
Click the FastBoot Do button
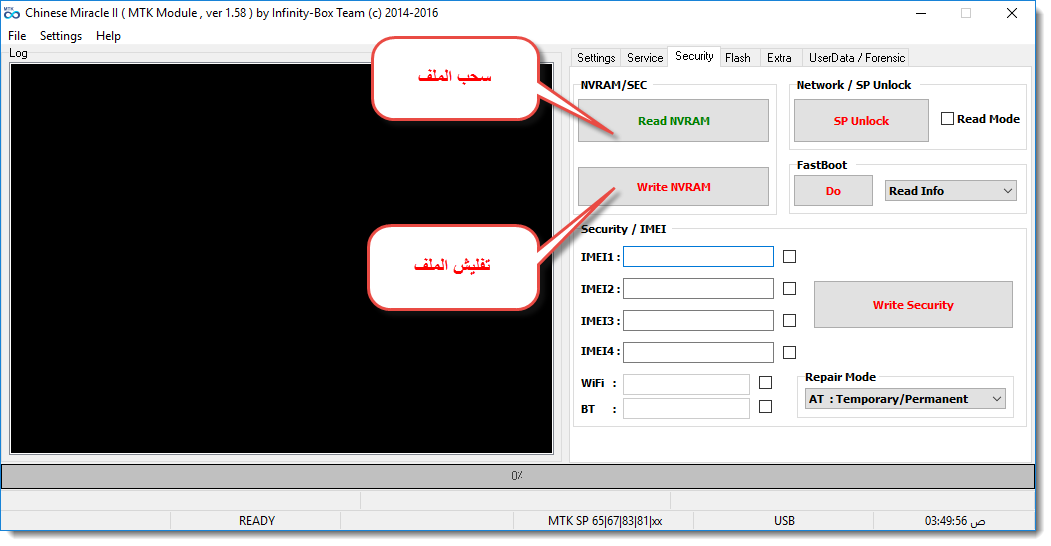click(x=833, y=191)
